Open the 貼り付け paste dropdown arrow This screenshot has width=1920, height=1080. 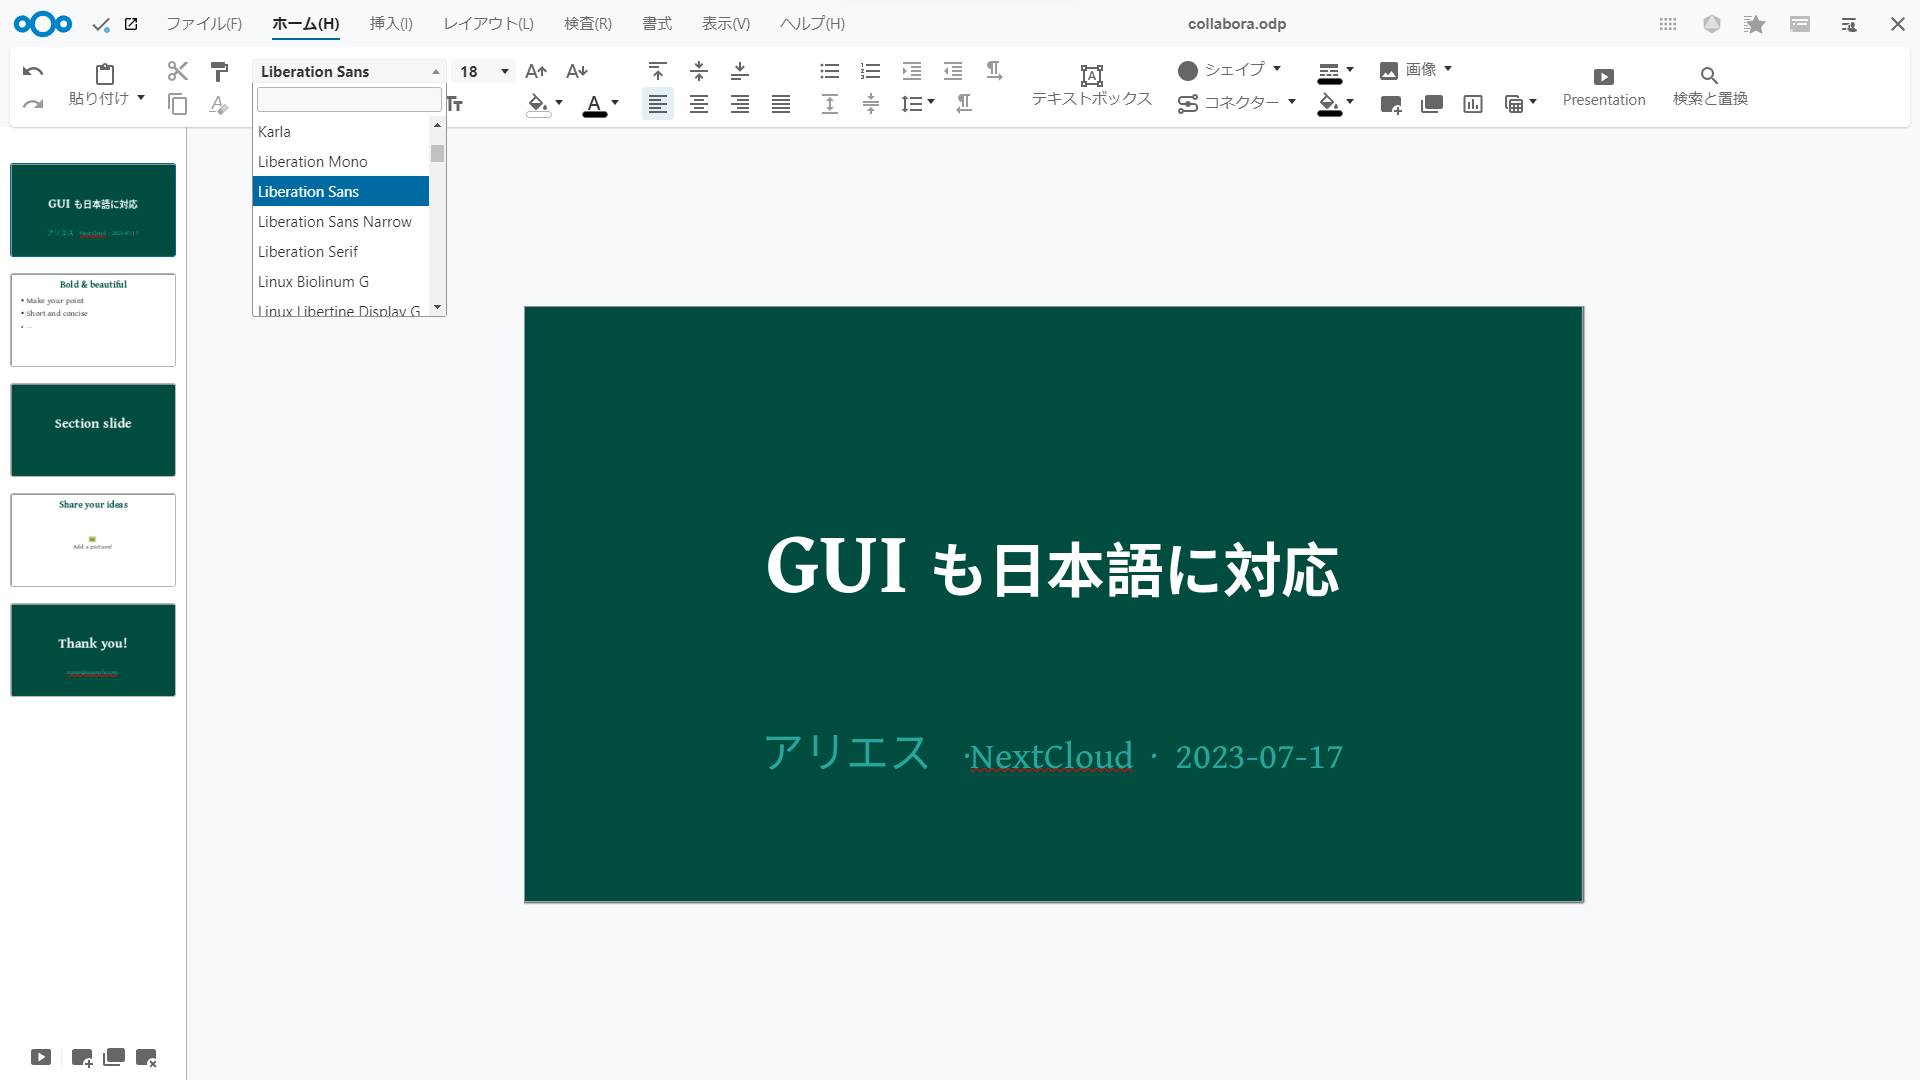pos(141,98)
